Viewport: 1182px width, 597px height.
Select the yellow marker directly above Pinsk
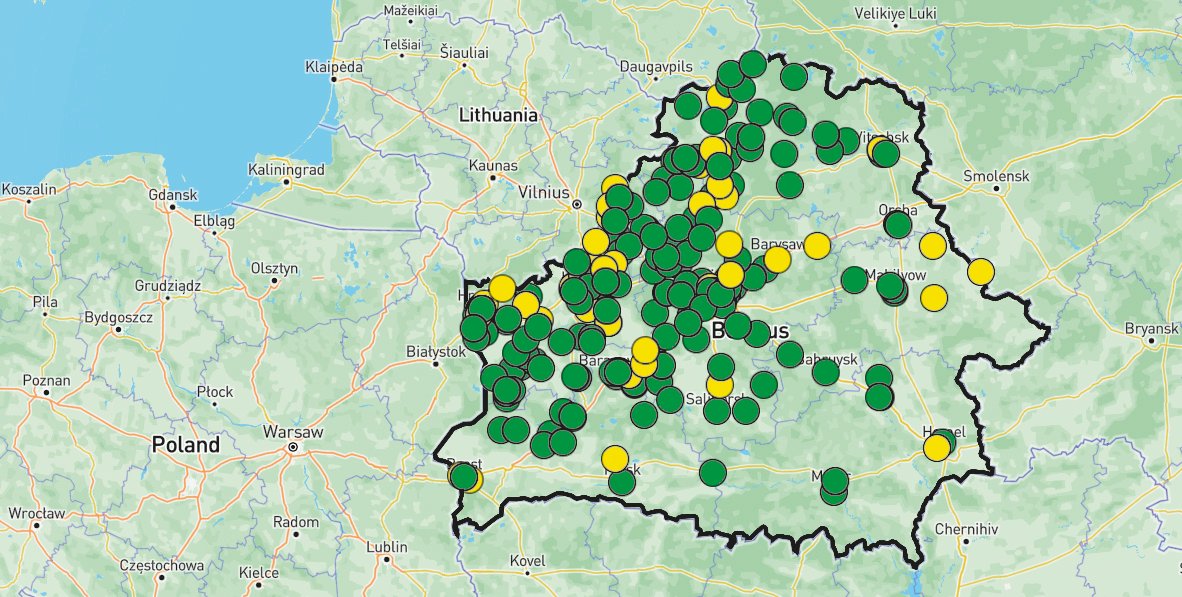click(615, 458)
